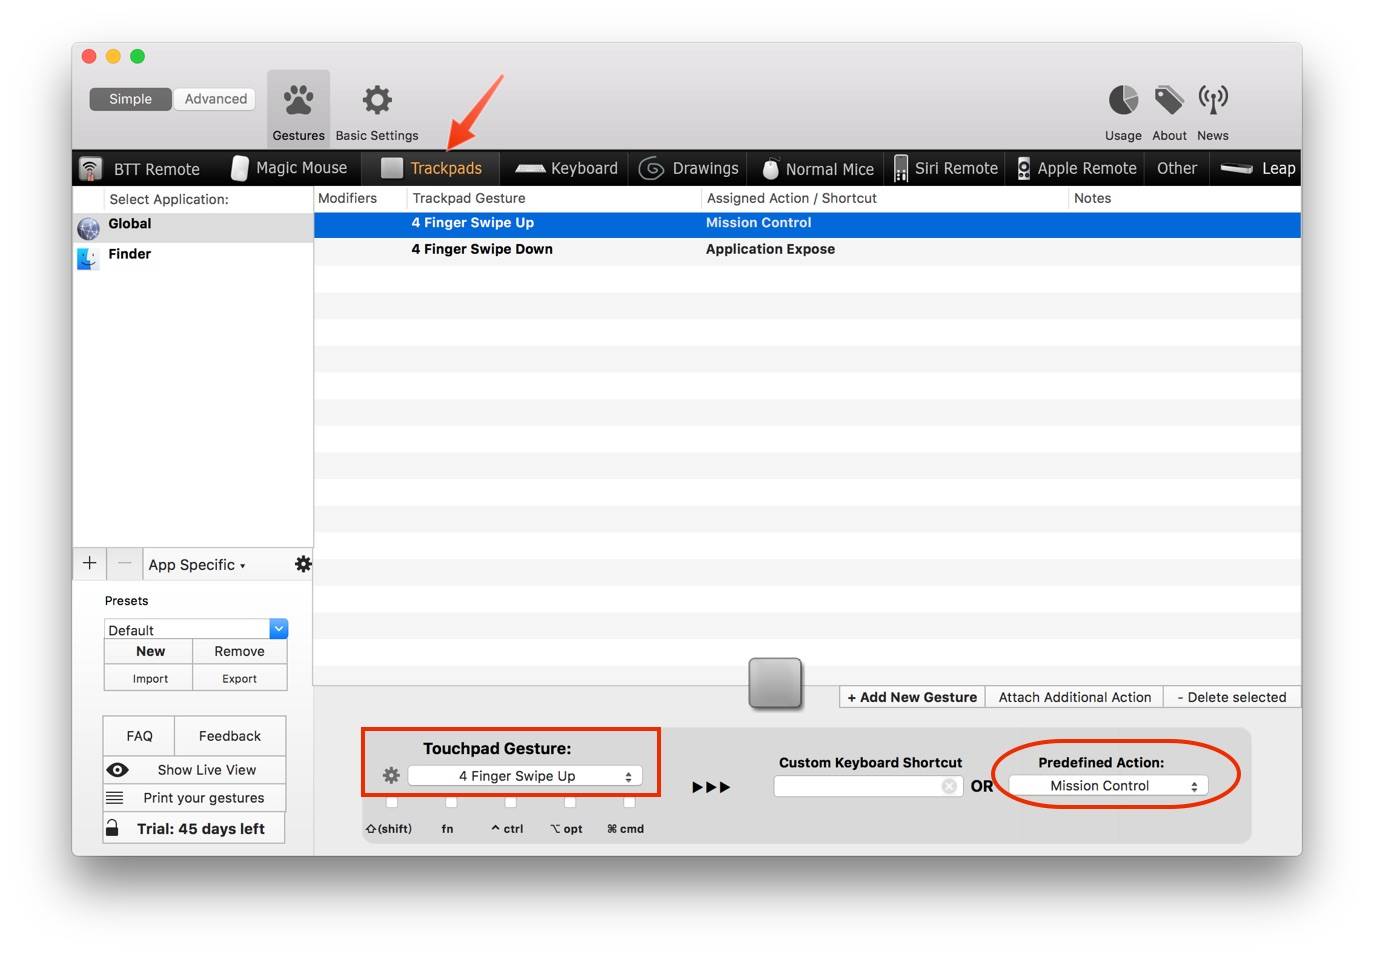This screenshot has height=958, width=1374.
Task: Click the New preset button
Action: coord(150,651)
